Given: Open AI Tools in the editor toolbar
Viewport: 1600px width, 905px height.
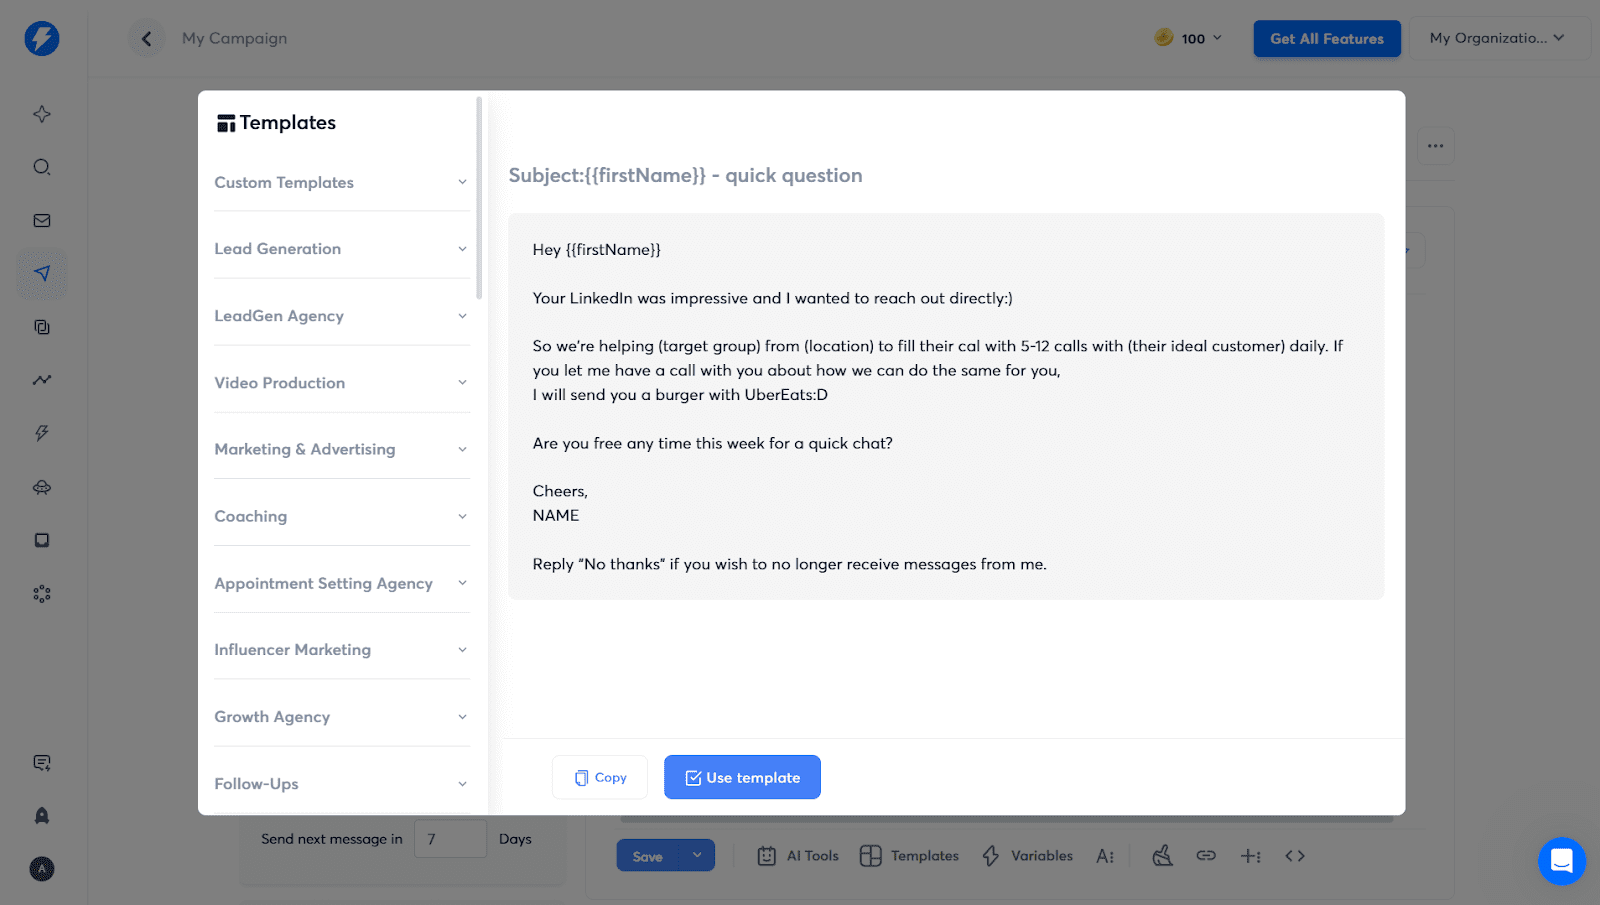Looking at the screenshot, I should click(x=798, y=856).
